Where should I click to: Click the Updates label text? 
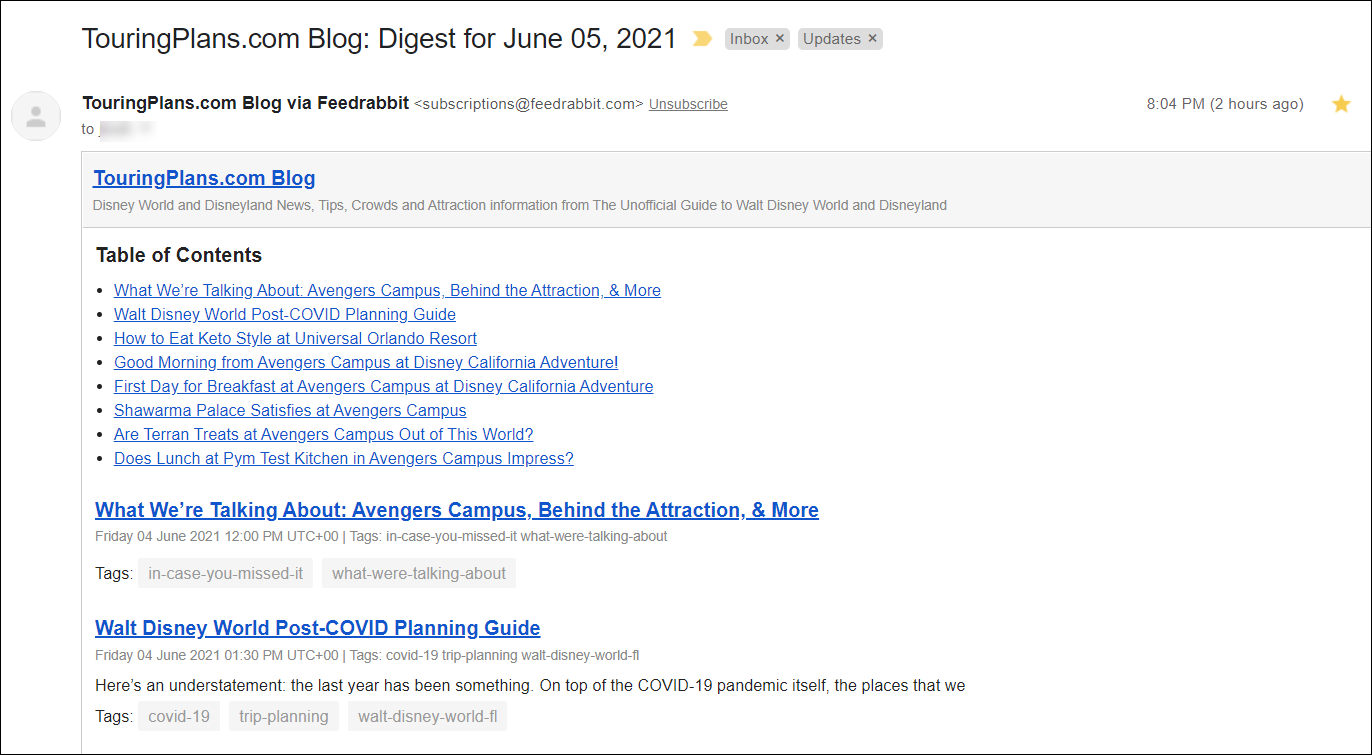click(x=832, y=39)
